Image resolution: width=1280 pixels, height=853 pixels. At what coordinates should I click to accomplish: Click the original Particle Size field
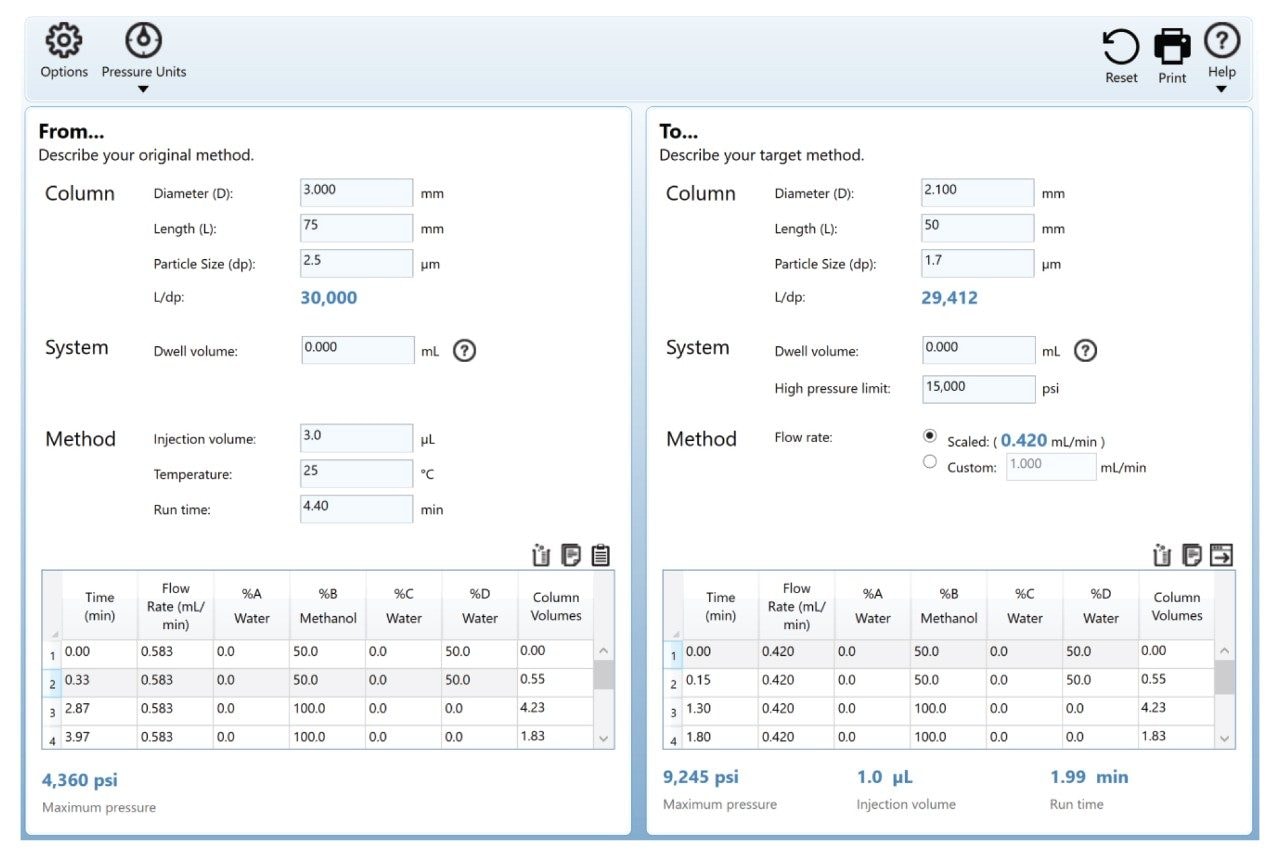(357, 263)
